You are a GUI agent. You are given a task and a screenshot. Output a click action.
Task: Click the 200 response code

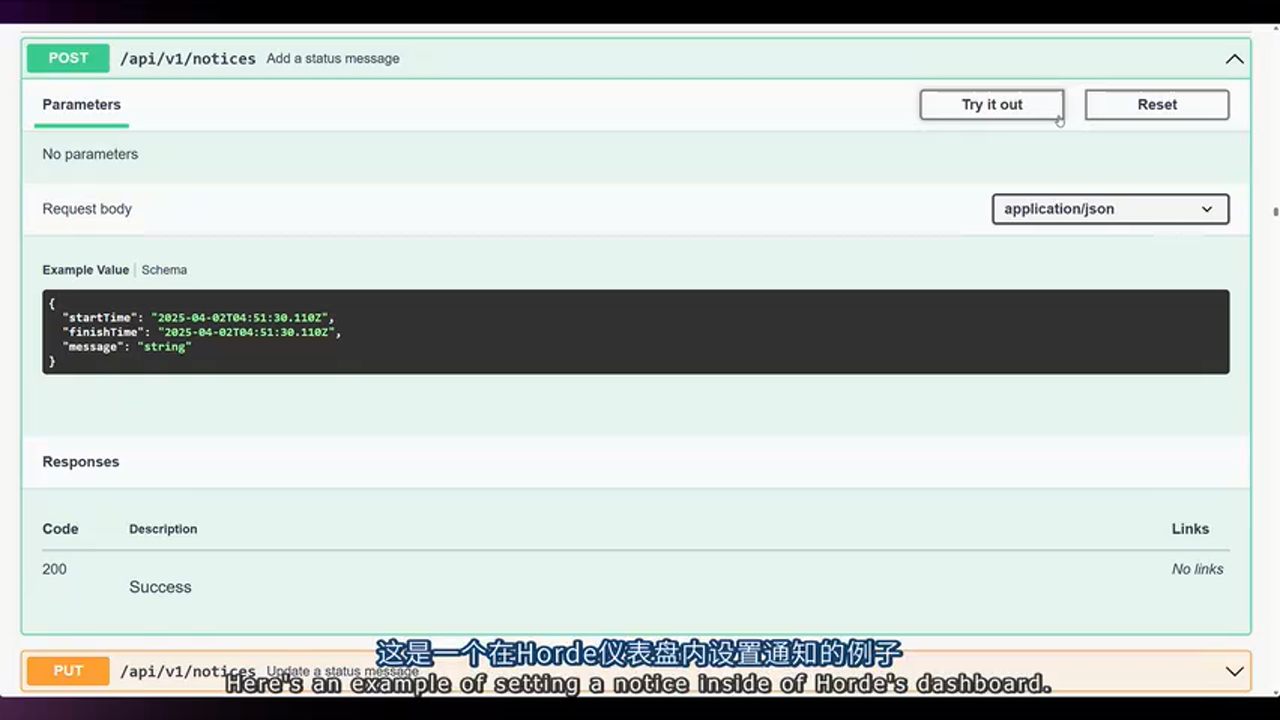tap(54, 569)
